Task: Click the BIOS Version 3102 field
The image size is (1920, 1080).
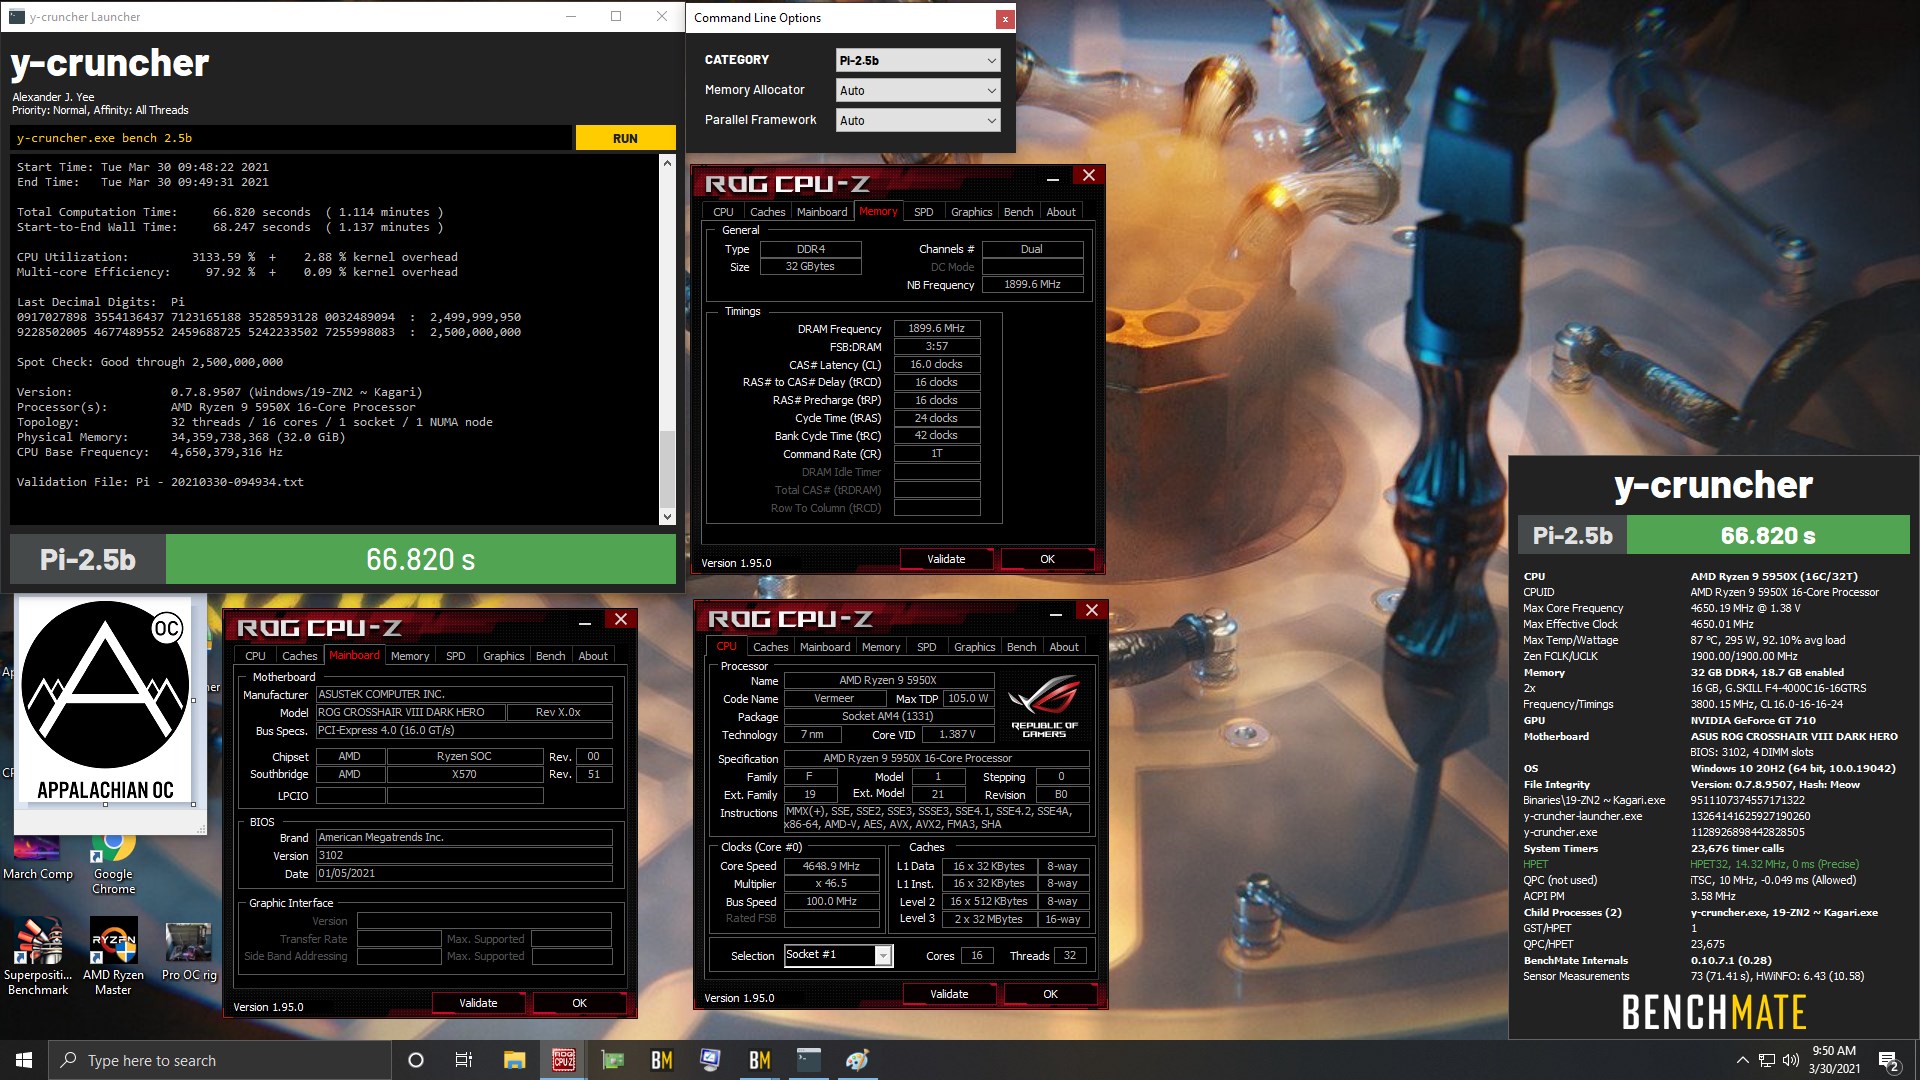Action: (464, 855)
